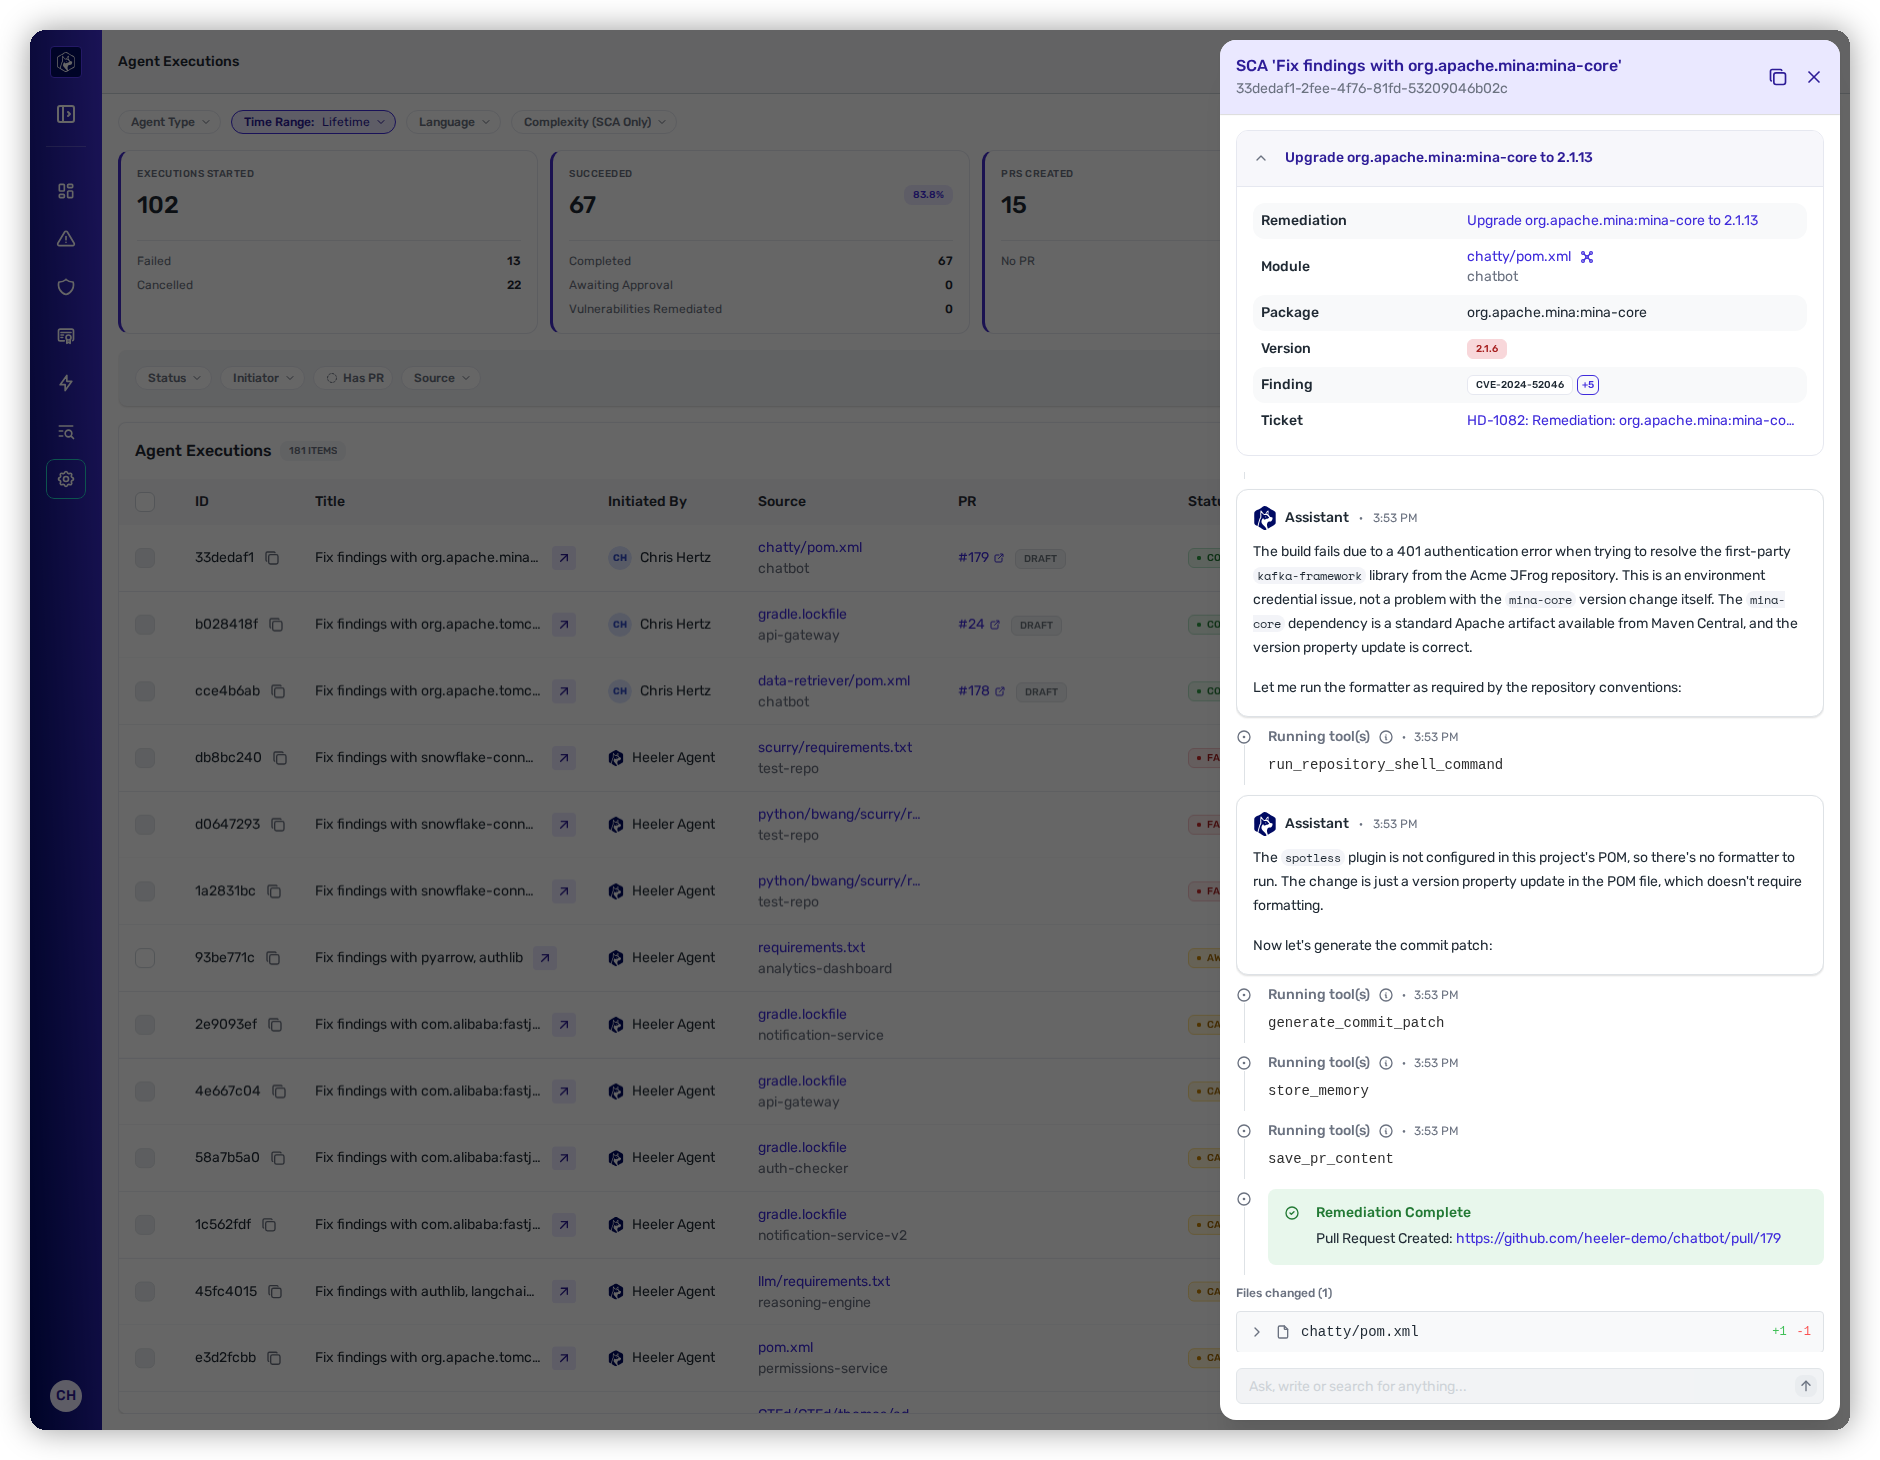Open info for save_pr_content tool run
The width and height of the screenshot is (1880, 1460).
(x=1386, y=1131)
